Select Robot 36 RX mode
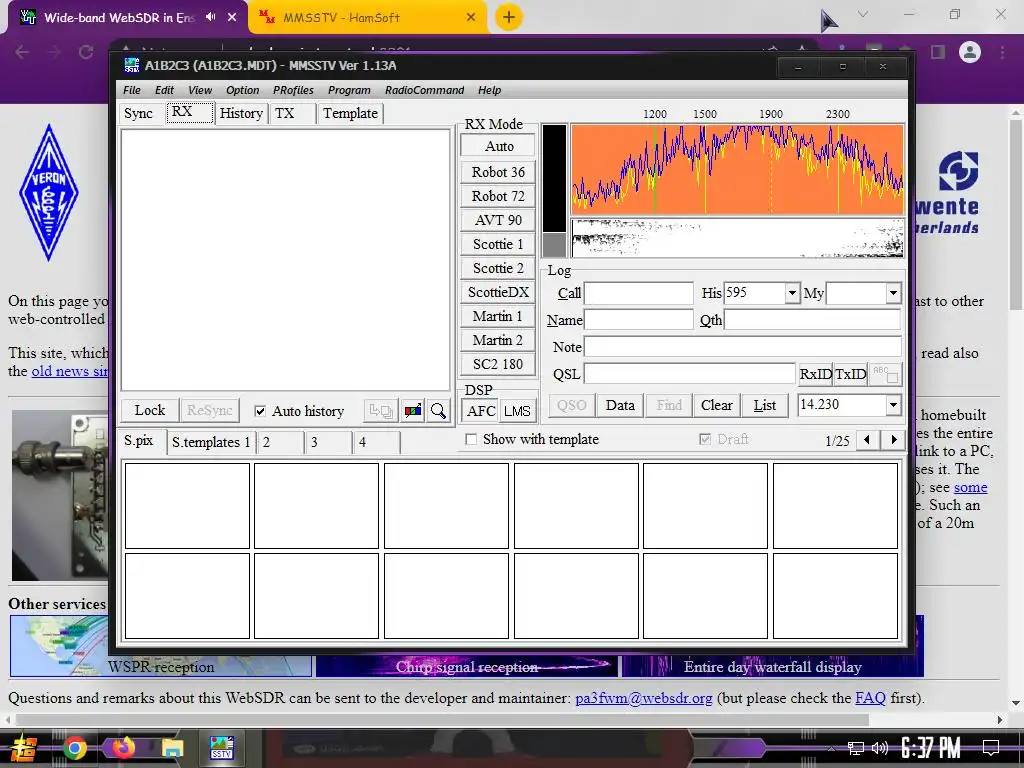1024x768 pixels. pyautogui.click(x=498, y=172)
